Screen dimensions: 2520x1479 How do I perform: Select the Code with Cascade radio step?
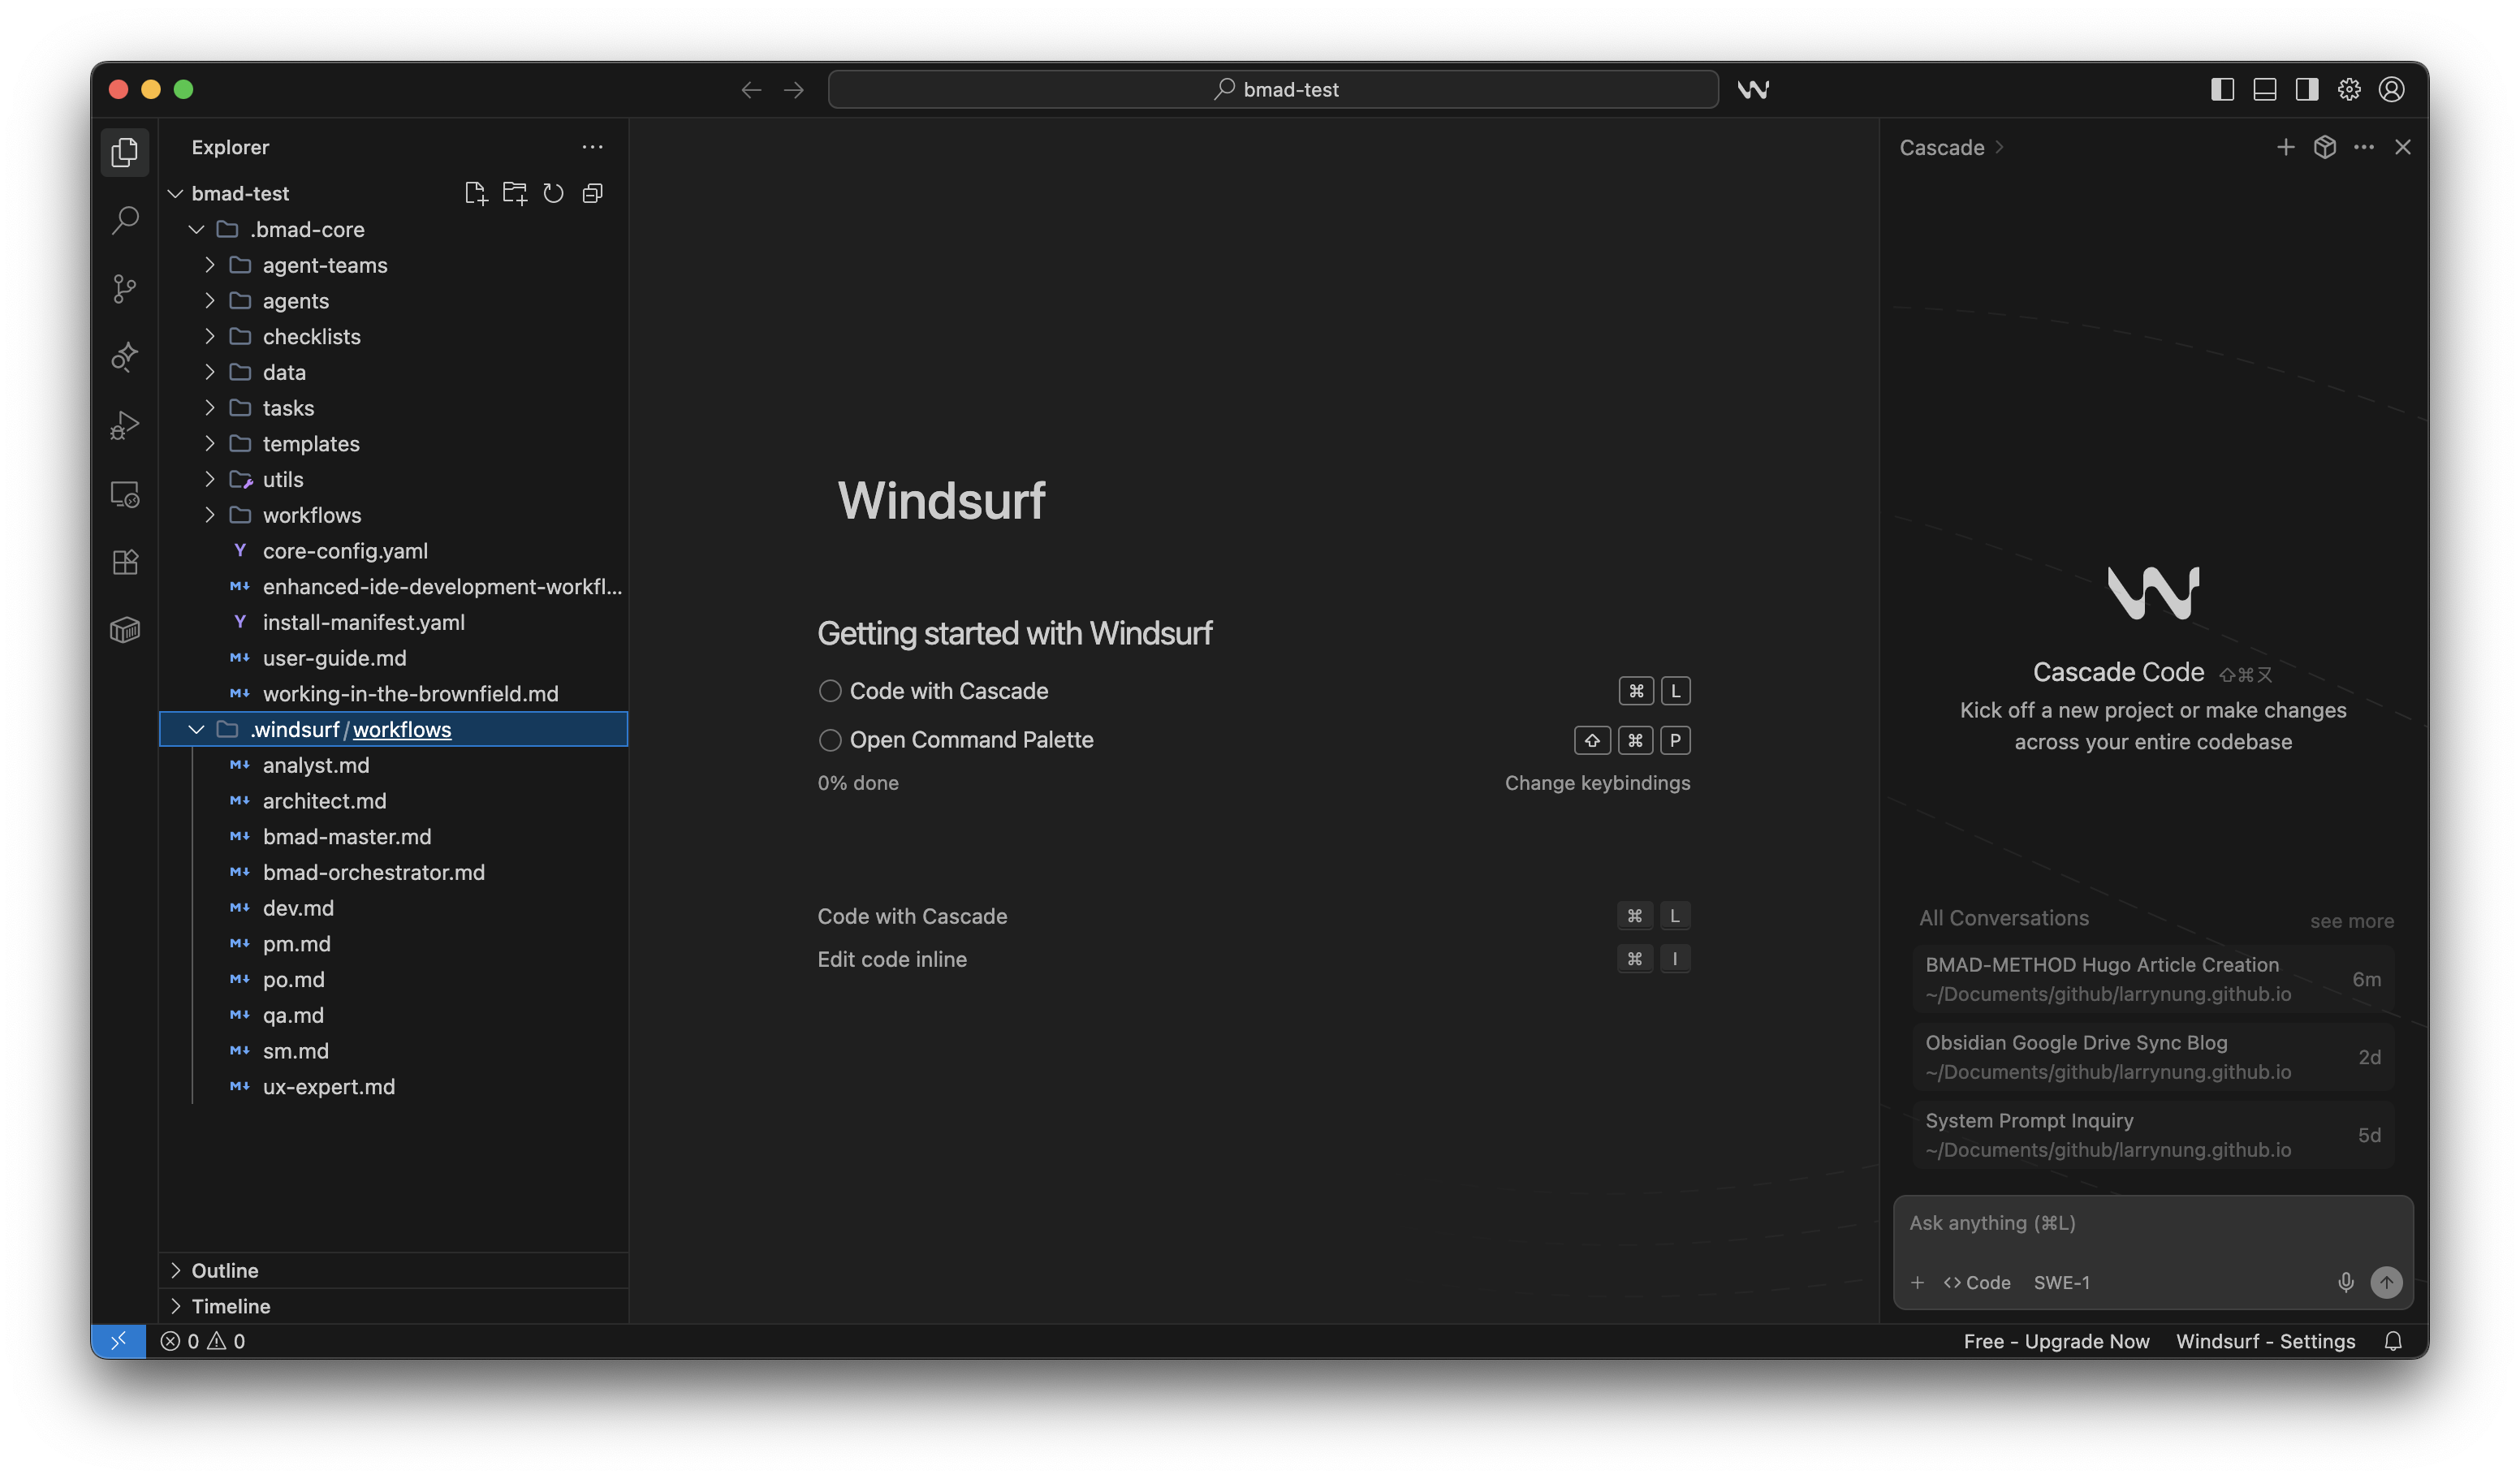coord(829,691)
